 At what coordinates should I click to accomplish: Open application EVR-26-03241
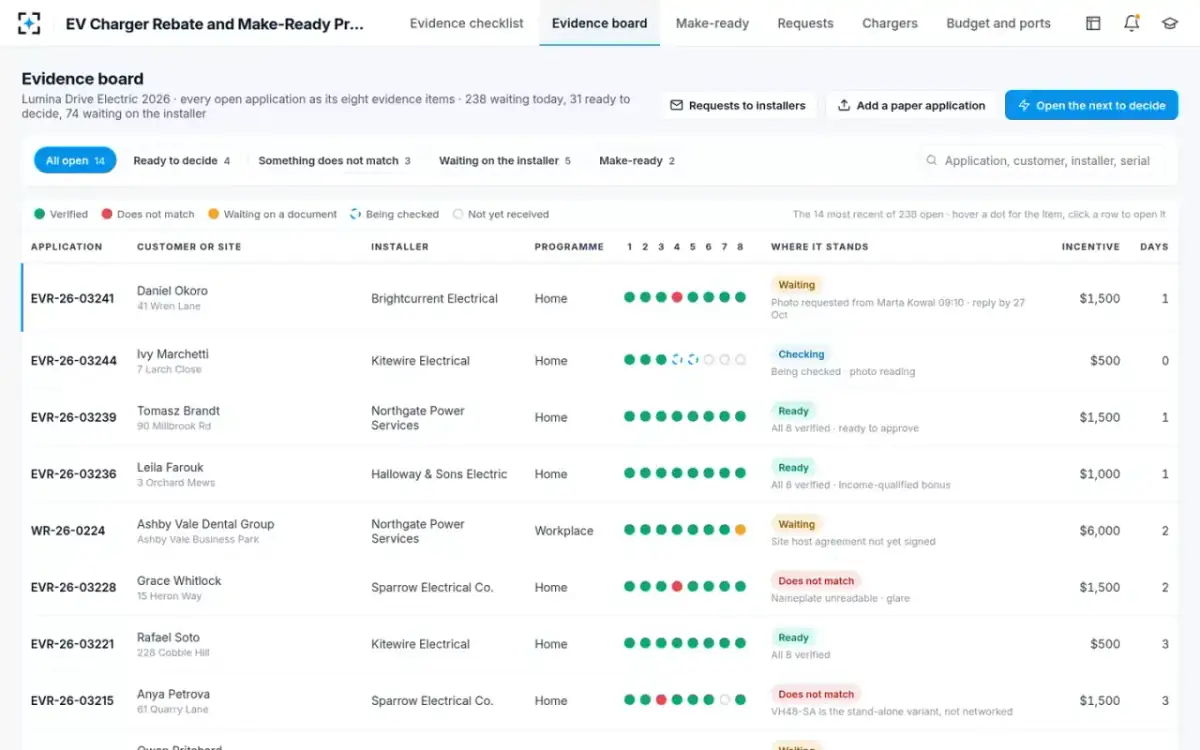click(73, 298)
